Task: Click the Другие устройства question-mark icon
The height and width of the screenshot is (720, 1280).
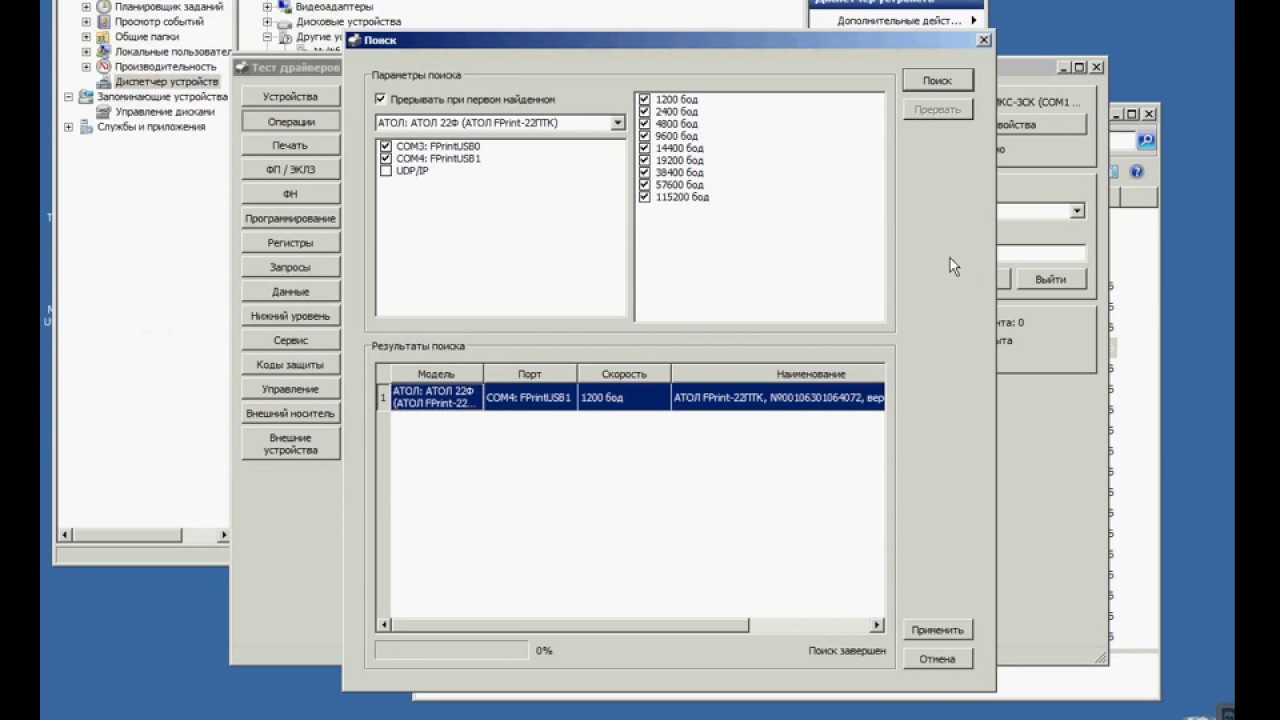Action: [284, 36]
